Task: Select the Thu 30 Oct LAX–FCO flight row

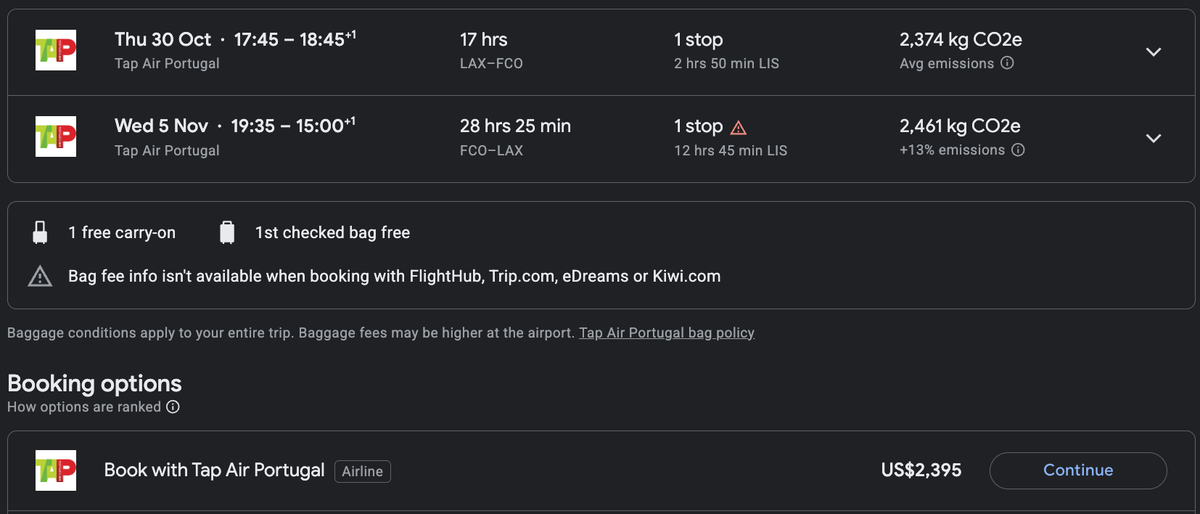Action: pyautogui.click(x=600, y=52)
